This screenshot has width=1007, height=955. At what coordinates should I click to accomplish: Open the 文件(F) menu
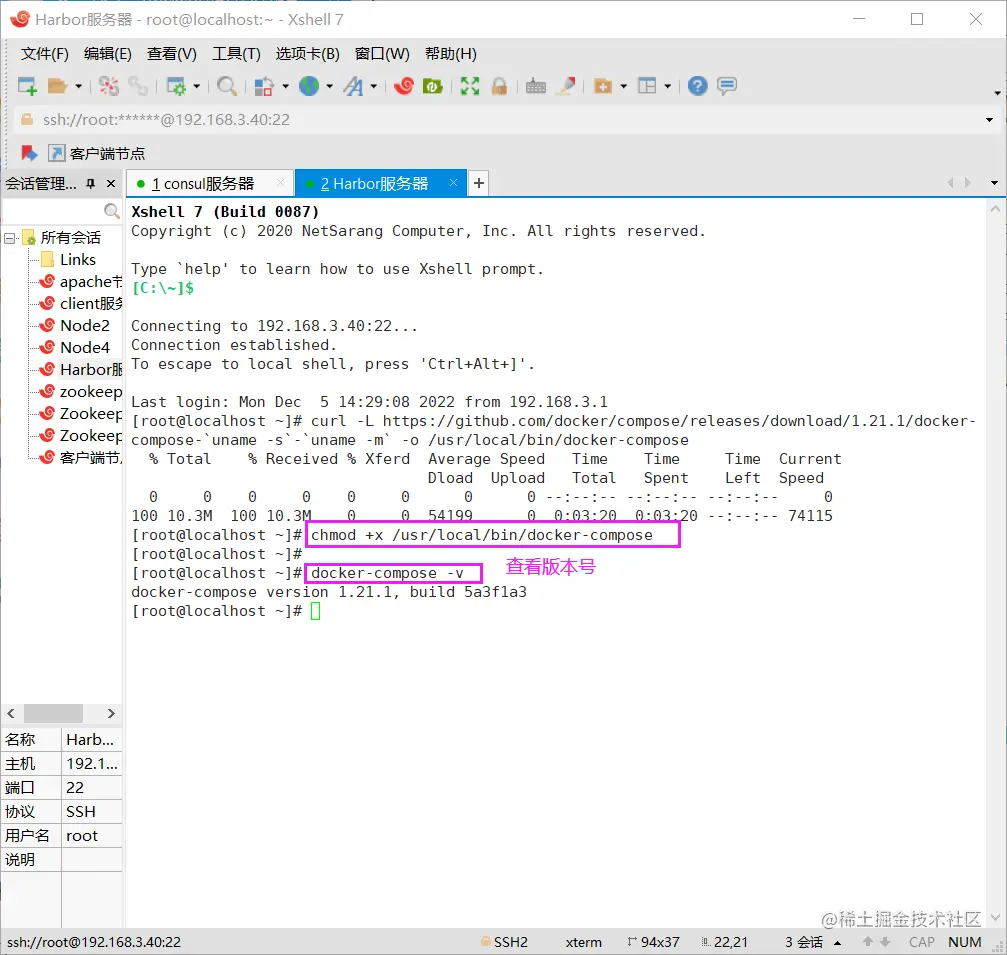pyautogui.click(x=44, y=54)
